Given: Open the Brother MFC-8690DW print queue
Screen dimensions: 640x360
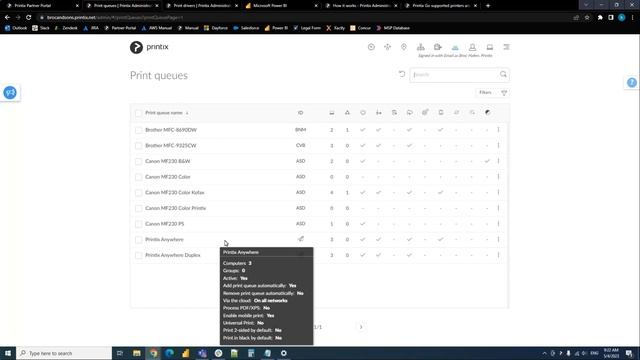Looking at the screenshot, I should click(171, 130).
